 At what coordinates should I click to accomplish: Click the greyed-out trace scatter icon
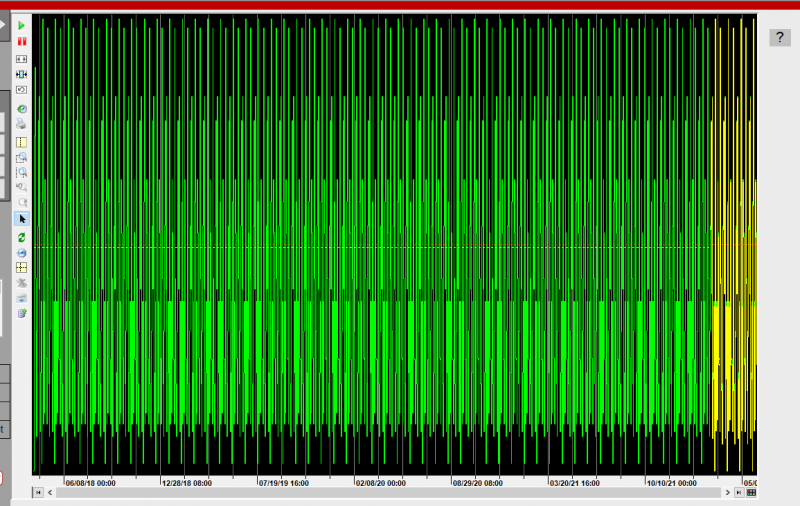pos(21,283)
